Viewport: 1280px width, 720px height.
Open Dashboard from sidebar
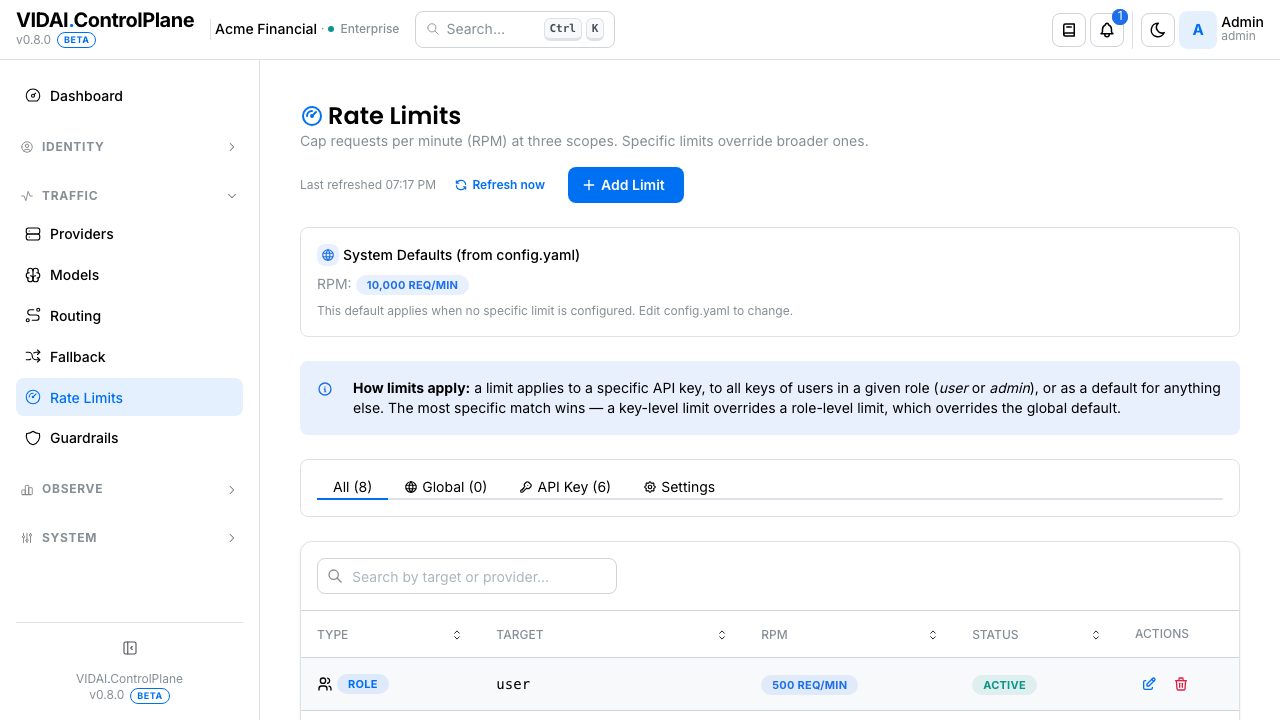129,96
